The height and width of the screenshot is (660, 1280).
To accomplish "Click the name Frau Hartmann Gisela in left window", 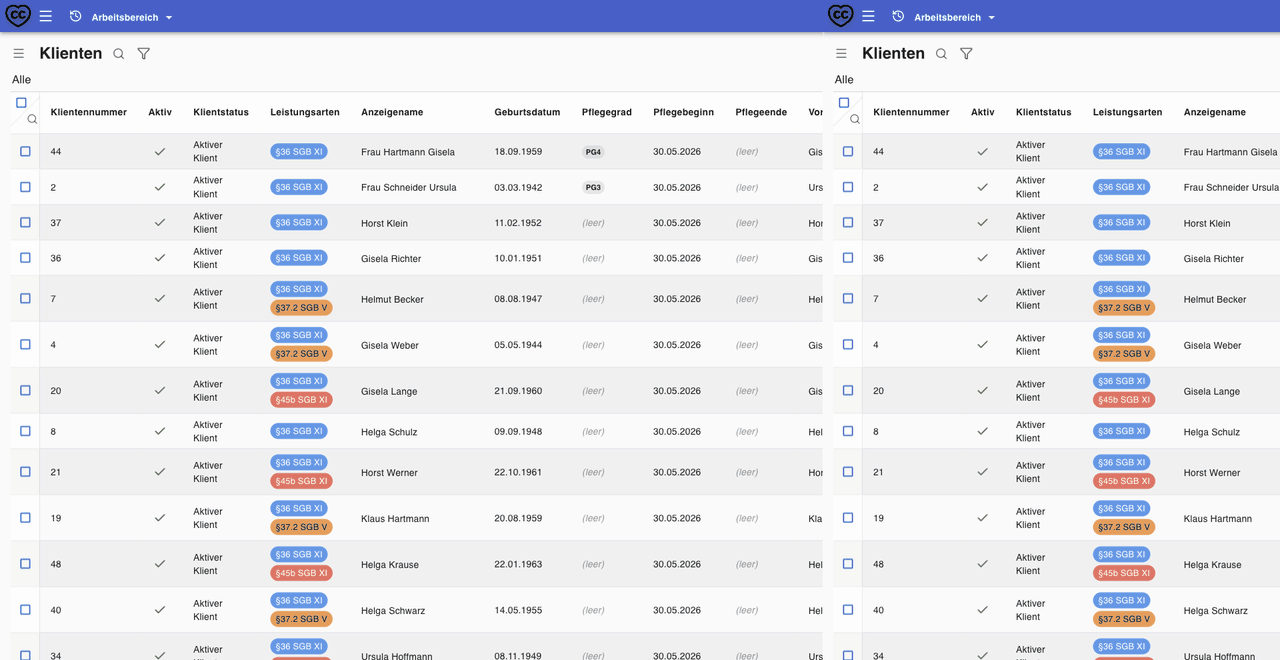I will tap(408, 152).
